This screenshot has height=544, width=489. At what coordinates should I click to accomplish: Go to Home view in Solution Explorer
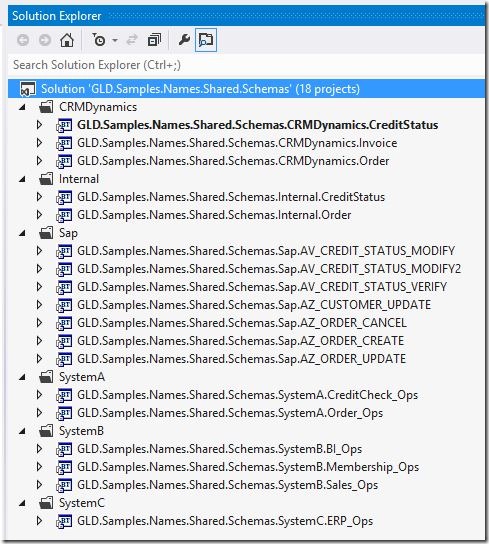[67, 40]
